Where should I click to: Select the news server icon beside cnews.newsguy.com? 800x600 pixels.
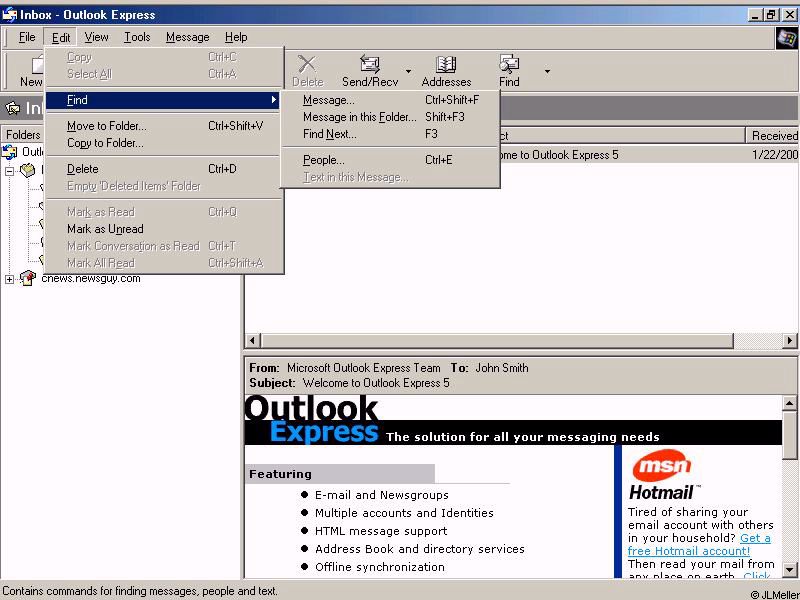coord(28,279)
